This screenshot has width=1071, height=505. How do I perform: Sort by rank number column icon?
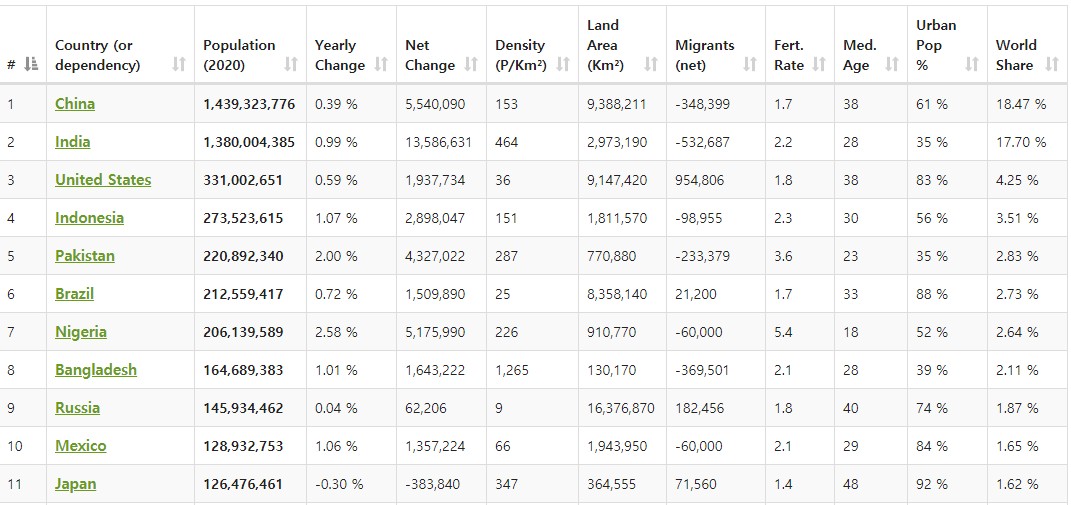pos(31,65)
